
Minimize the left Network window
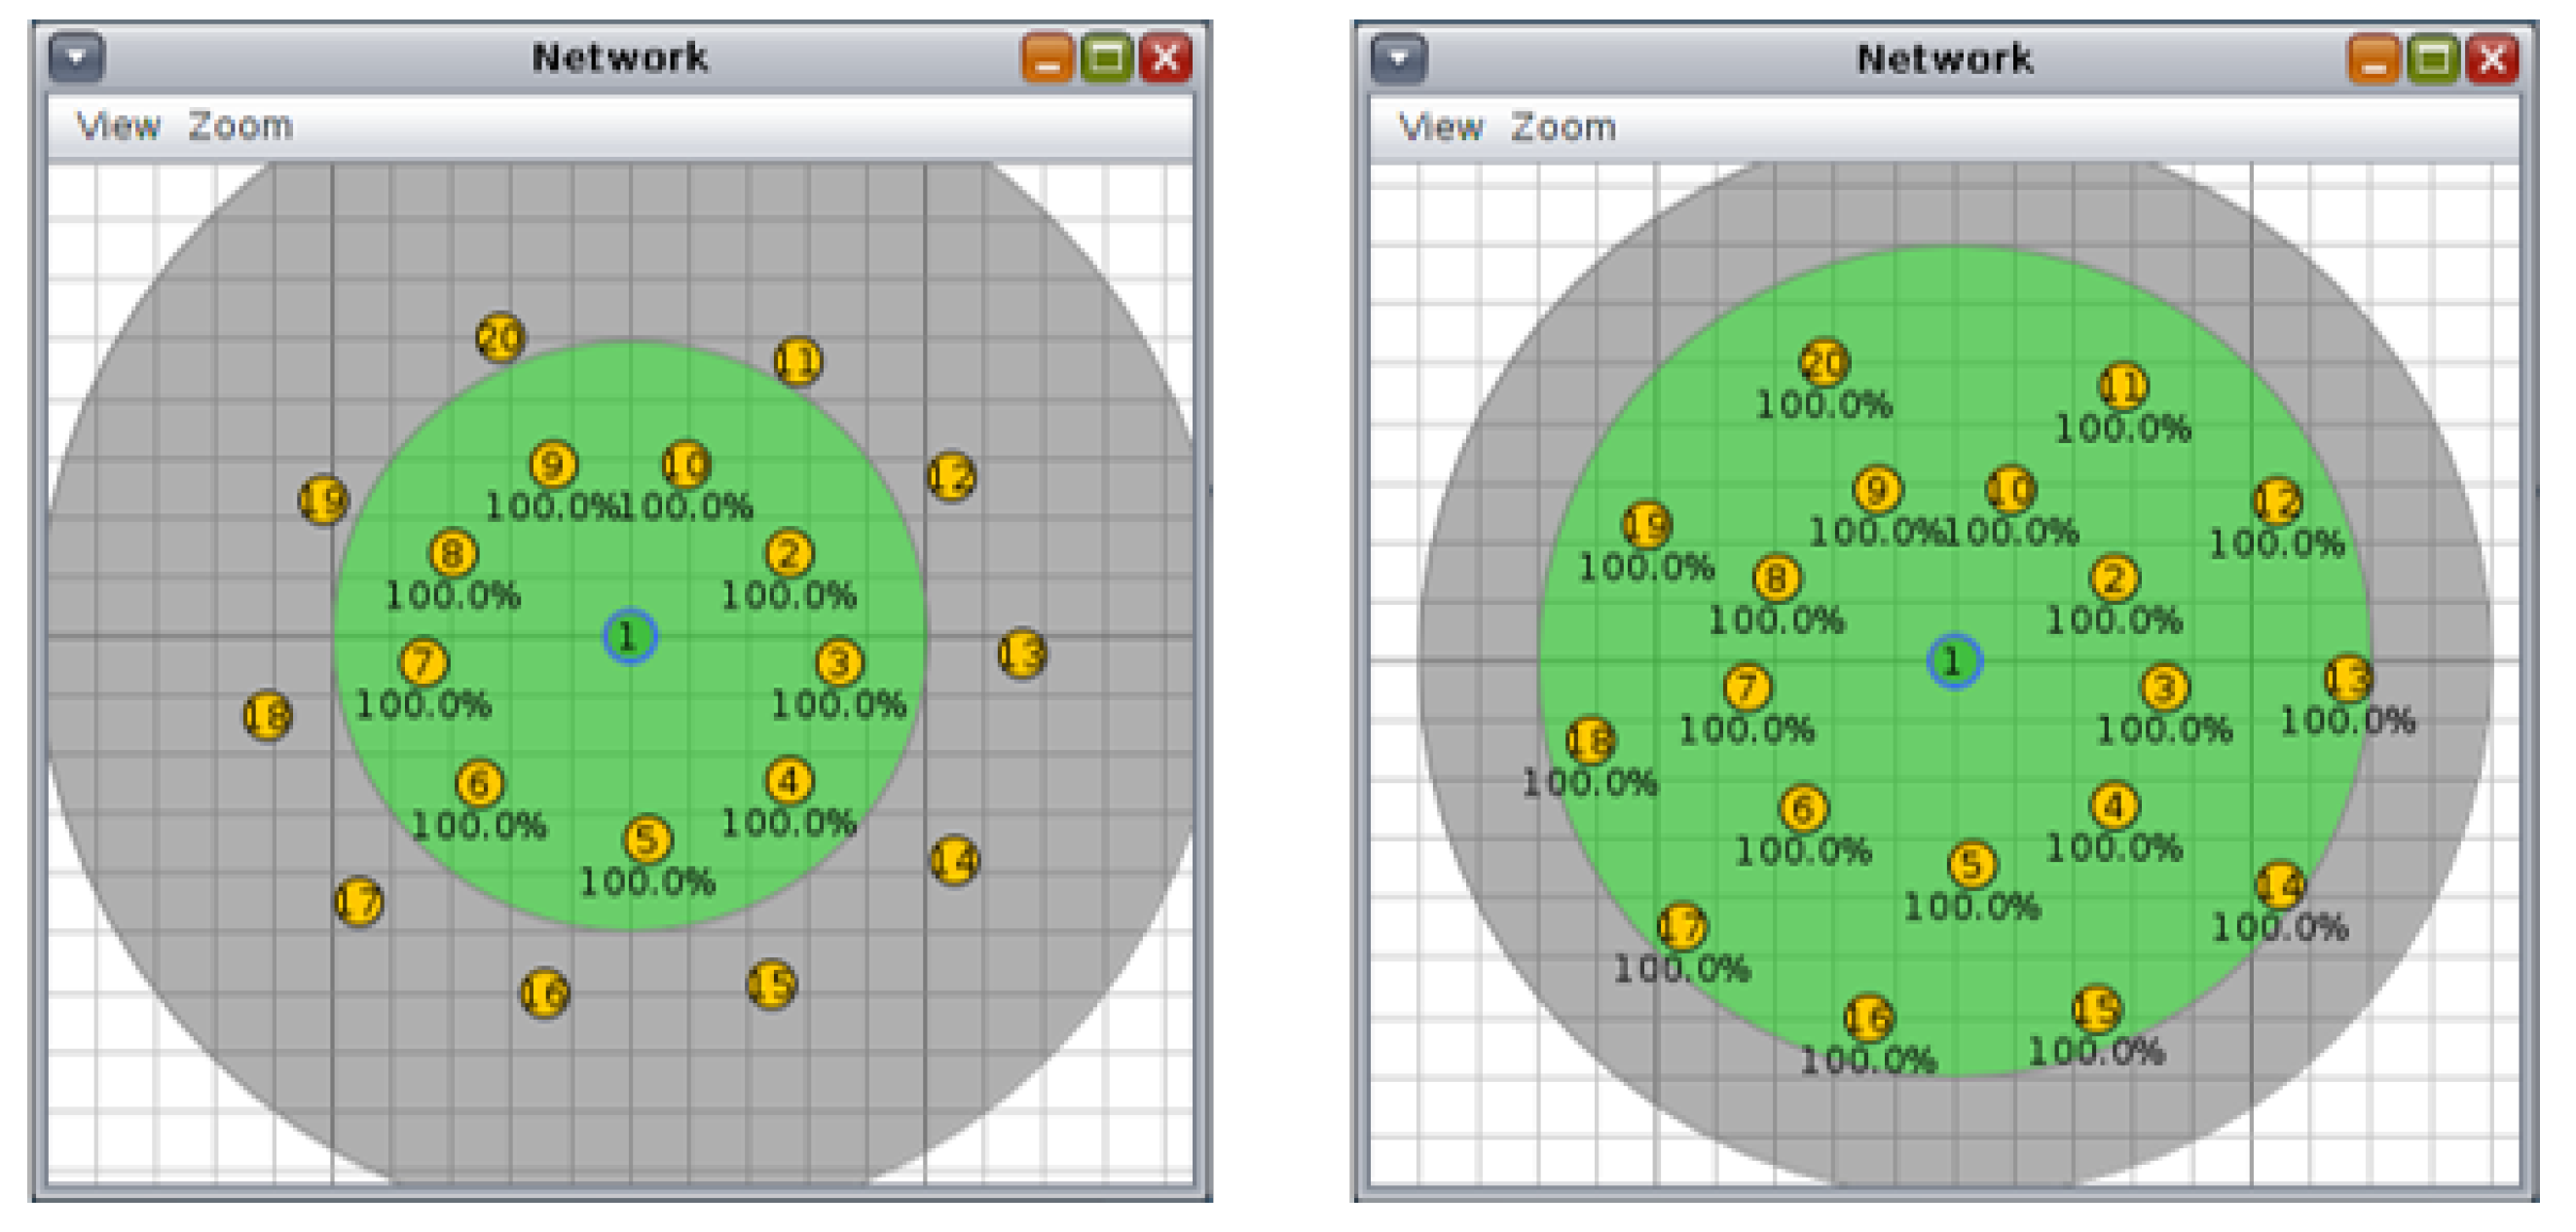(x=1047, y=58)
